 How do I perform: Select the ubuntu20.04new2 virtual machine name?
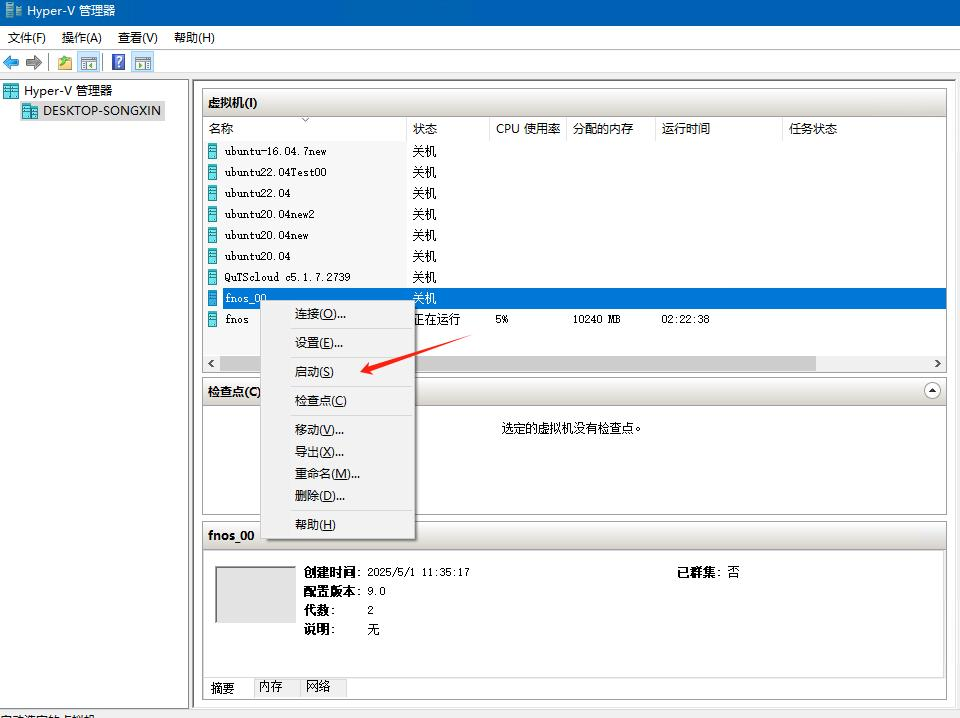tap(269, 214)
